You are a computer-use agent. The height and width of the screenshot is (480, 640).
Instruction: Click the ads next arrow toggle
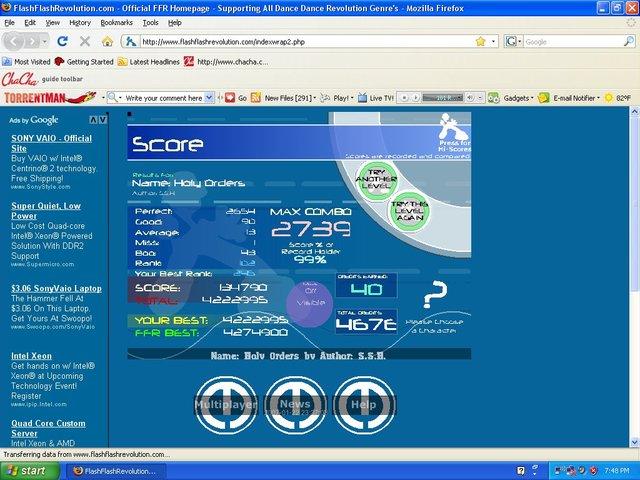(x=103, y=120)
